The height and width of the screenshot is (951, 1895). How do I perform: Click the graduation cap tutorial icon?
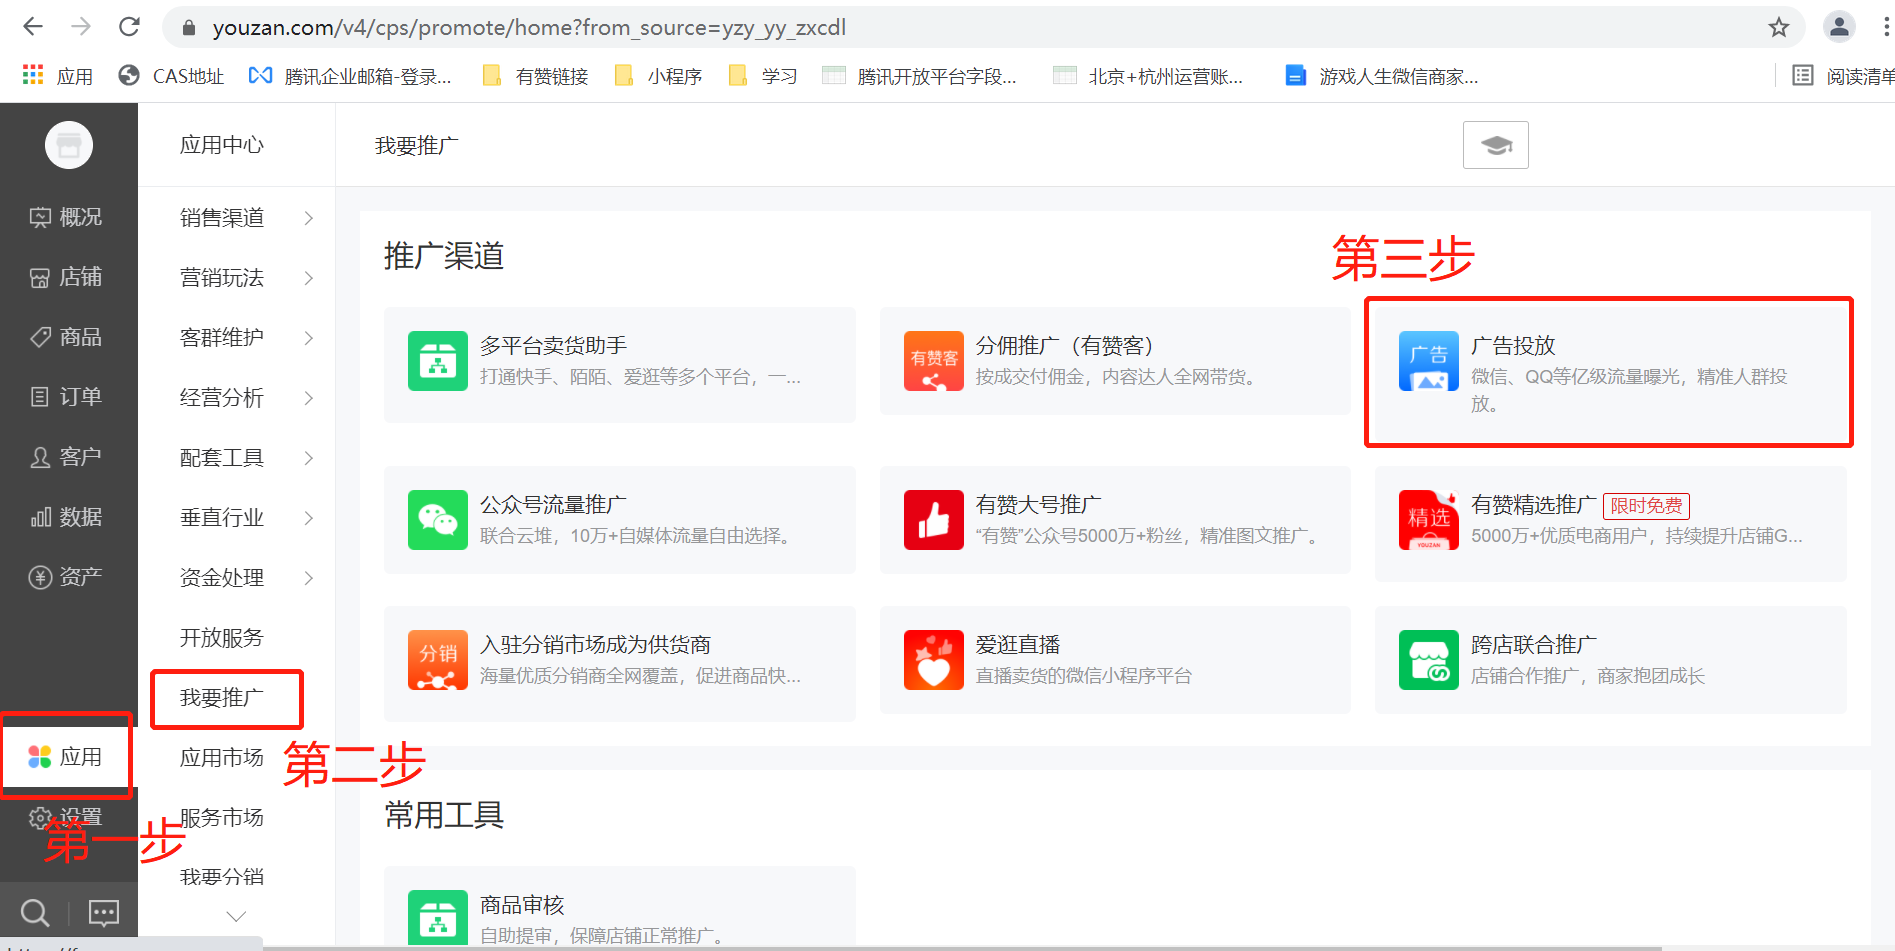(x=1495, y=145)
